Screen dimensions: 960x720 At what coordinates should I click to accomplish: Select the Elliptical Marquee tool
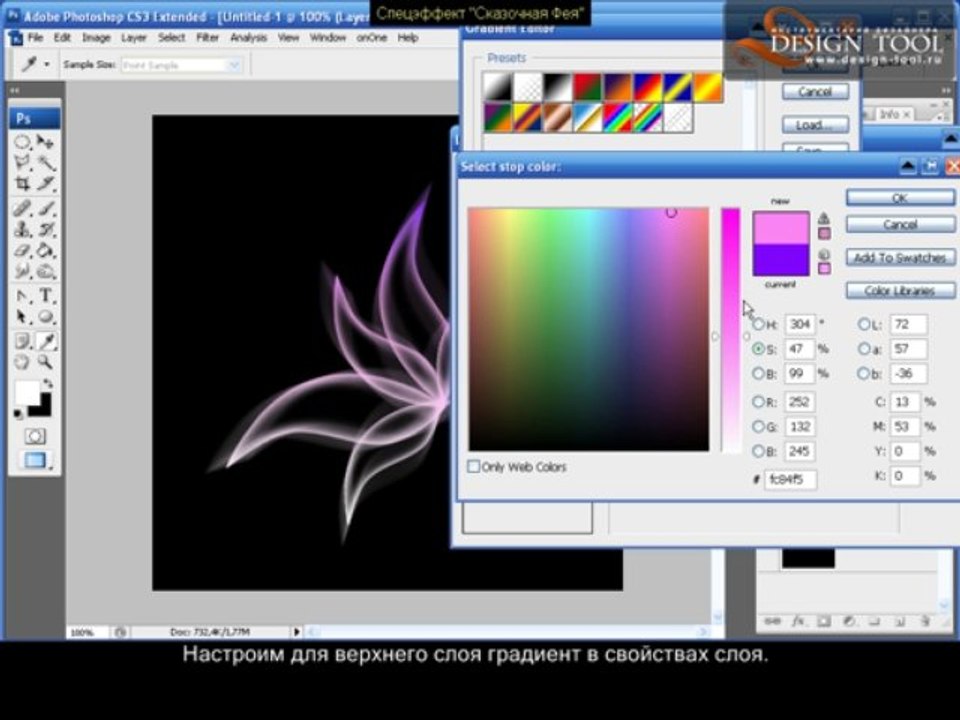click(23, 142)
